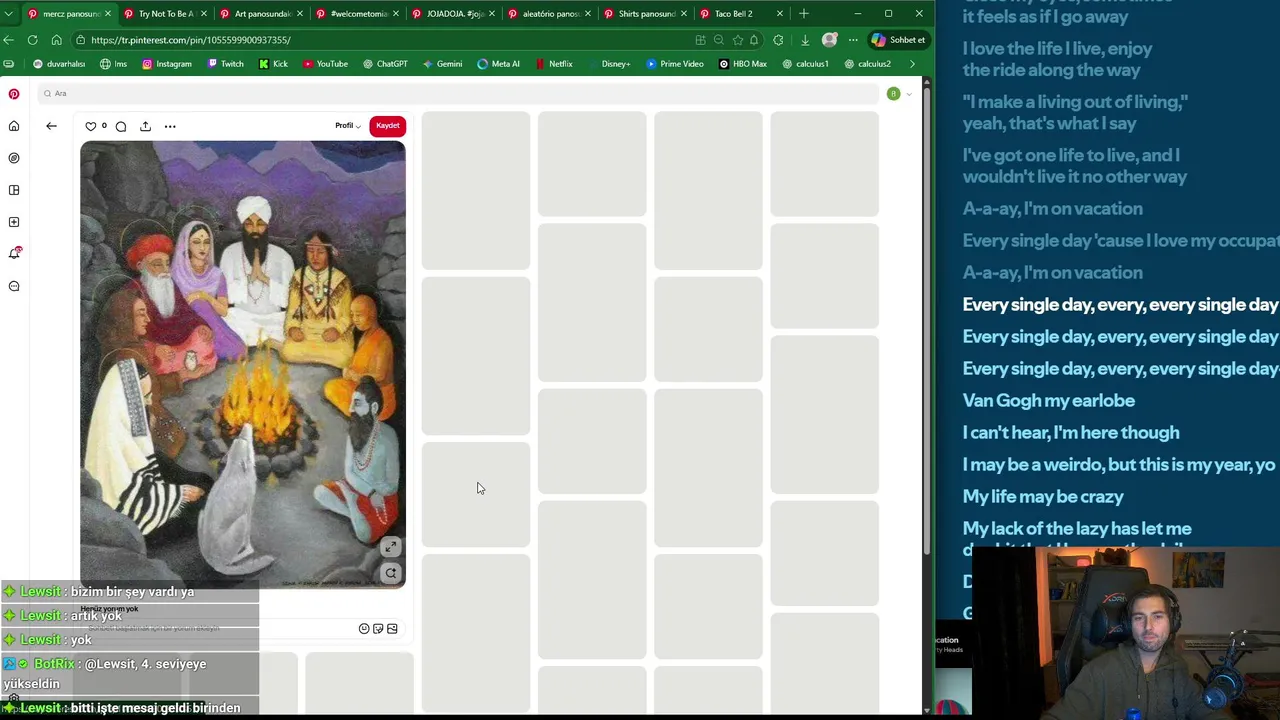1280x720 pixels.
Task: Click the Sohbet et Copilot button
Action: point(899,40)
